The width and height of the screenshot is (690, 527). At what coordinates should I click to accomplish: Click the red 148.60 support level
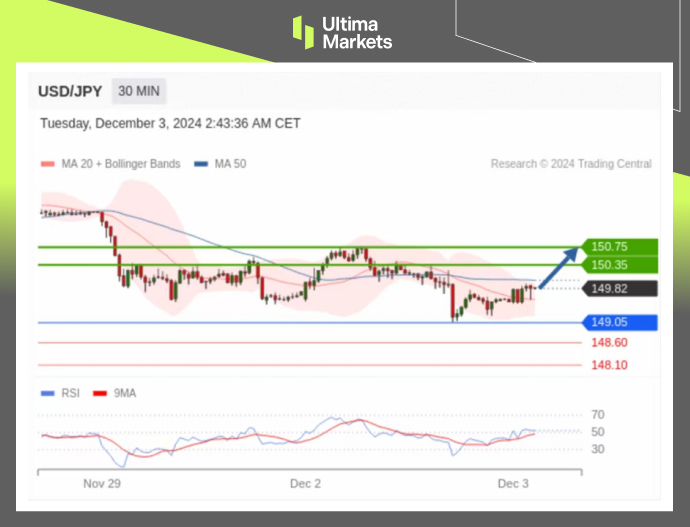click(608, 343)
